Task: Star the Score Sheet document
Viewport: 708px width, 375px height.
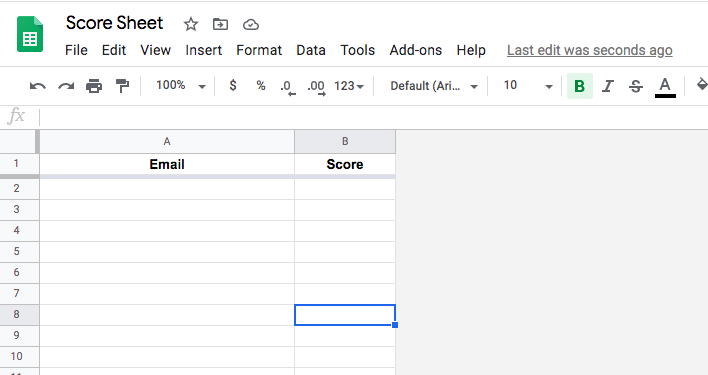Action: tap(191, 24)
